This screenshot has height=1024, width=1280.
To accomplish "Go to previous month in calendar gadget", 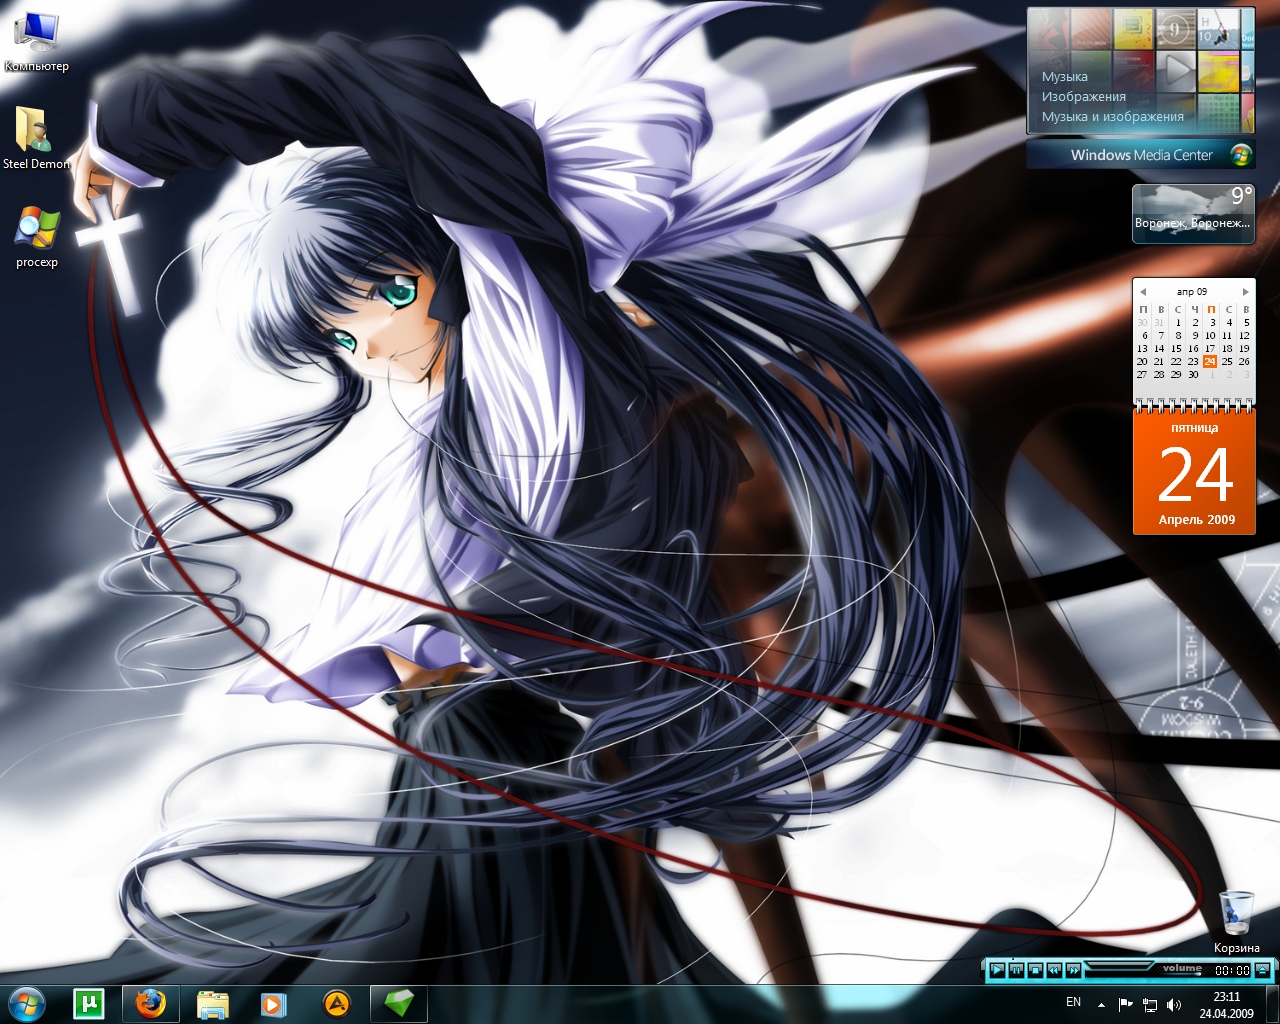I will click(1143, 292).
